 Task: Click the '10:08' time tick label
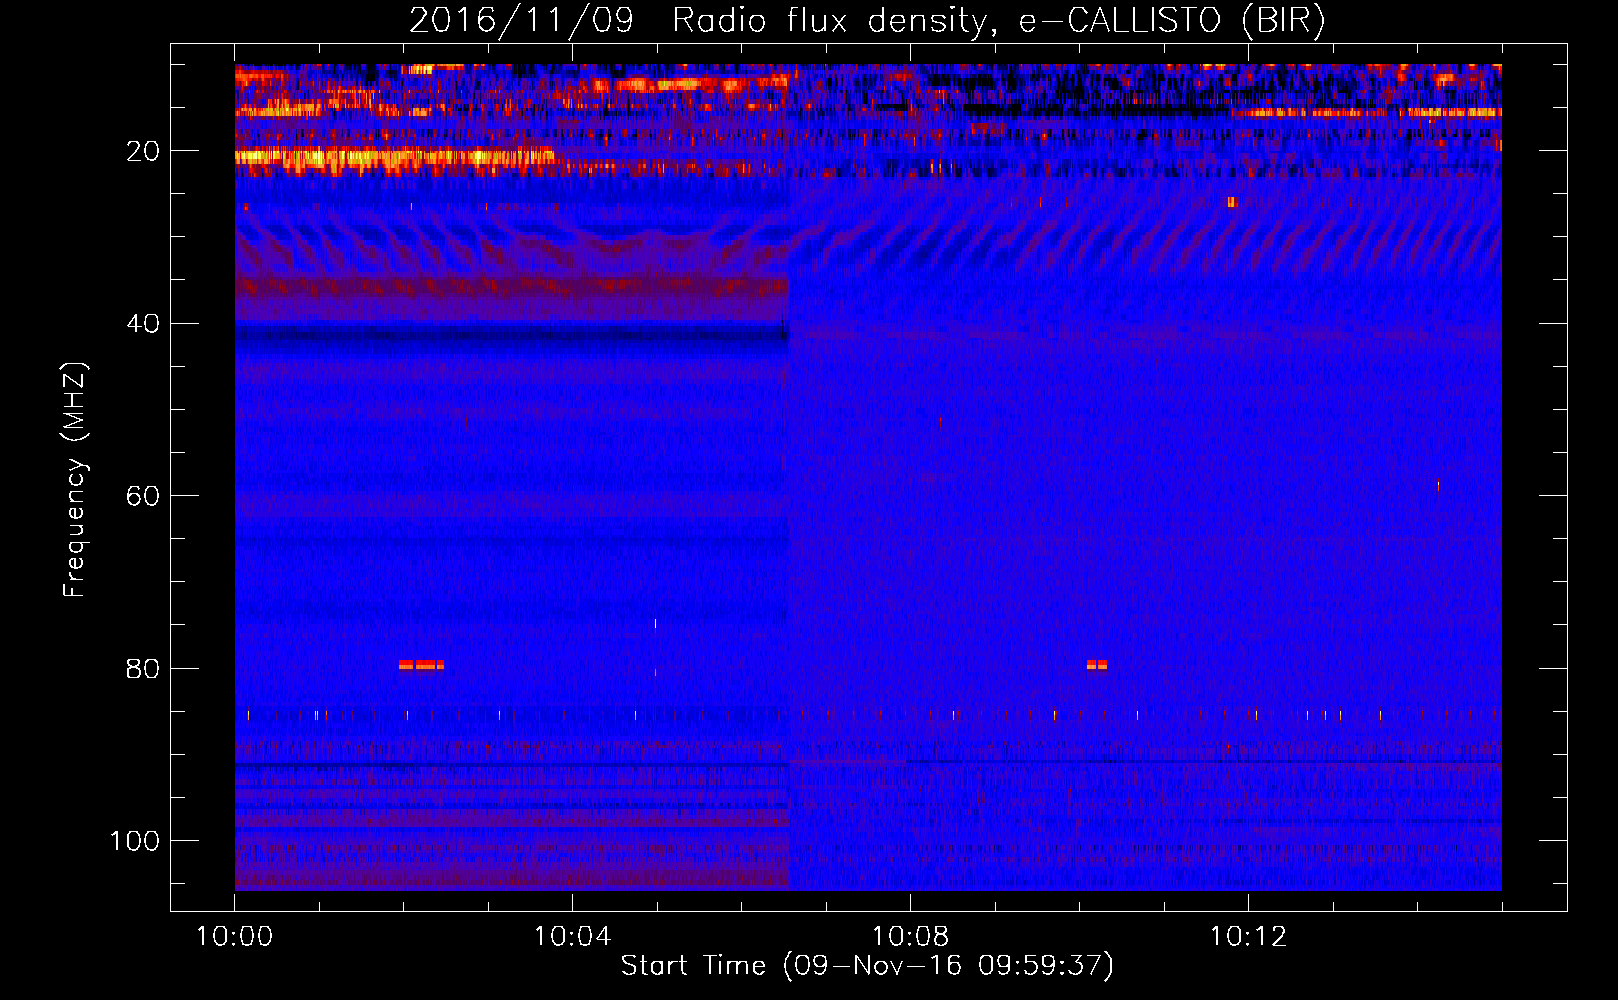(x=910, y=937)
